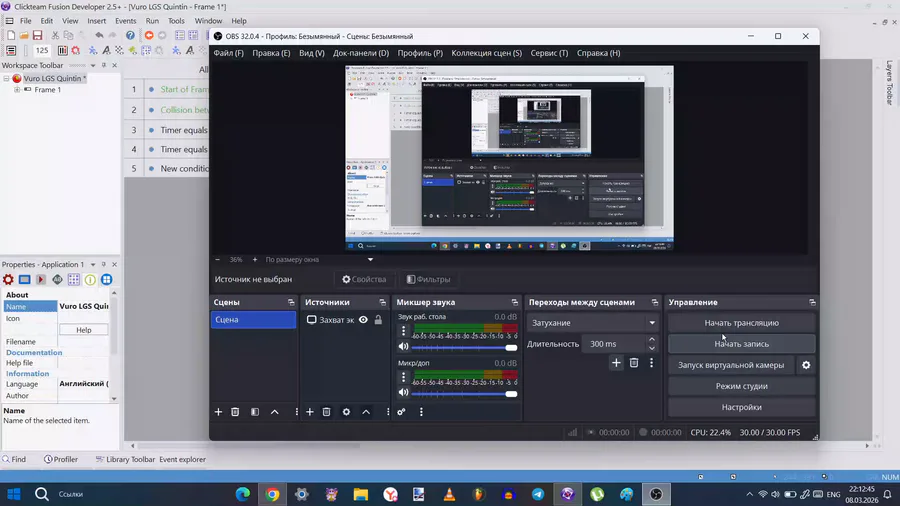Click the Начать трансляцию button

click(x=742, y=323)
